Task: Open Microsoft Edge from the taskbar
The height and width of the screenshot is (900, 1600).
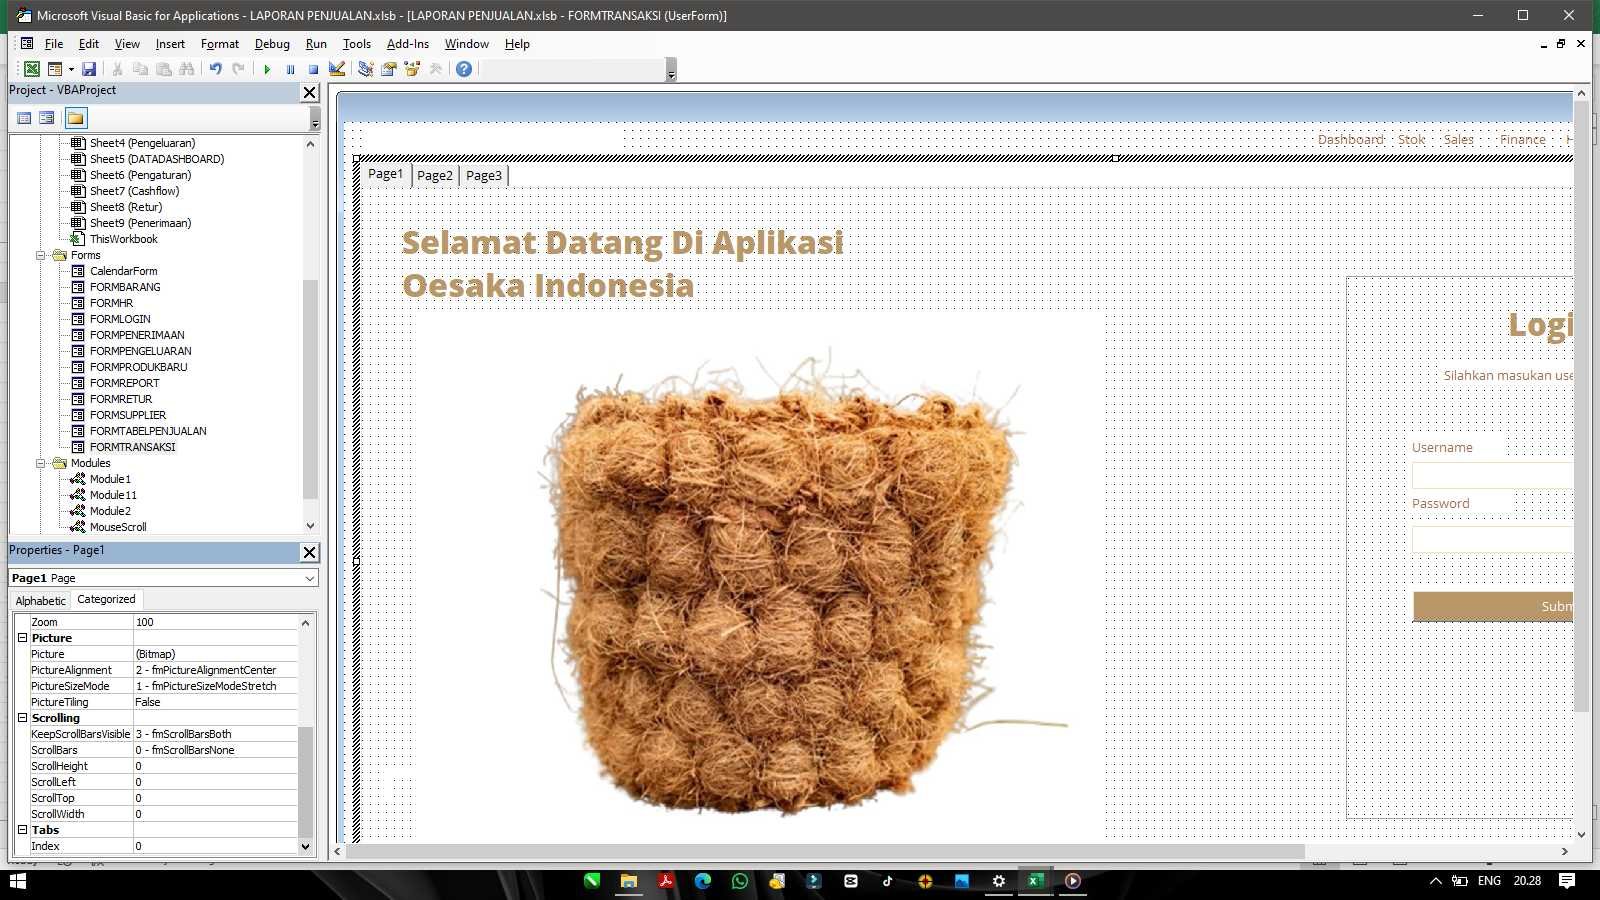Action: 703,881
